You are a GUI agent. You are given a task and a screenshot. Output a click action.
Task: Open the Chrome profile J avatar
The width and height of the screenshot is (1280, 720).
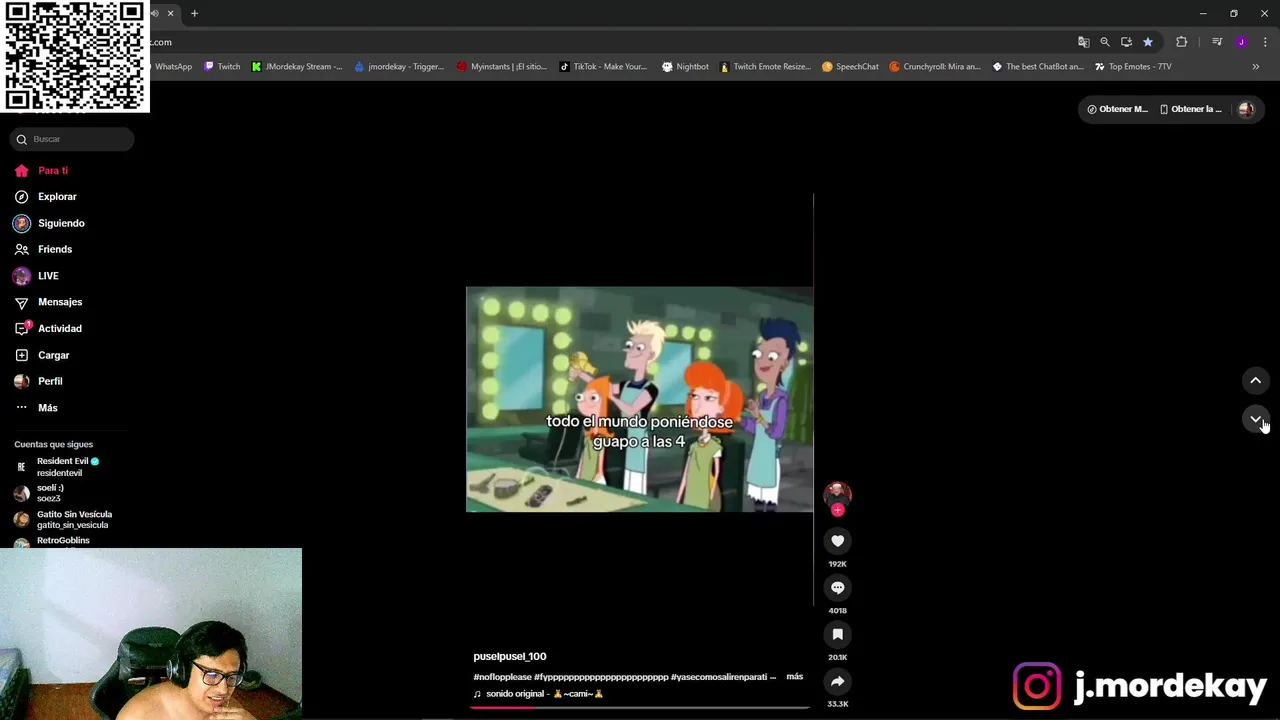click(1241, 42)
